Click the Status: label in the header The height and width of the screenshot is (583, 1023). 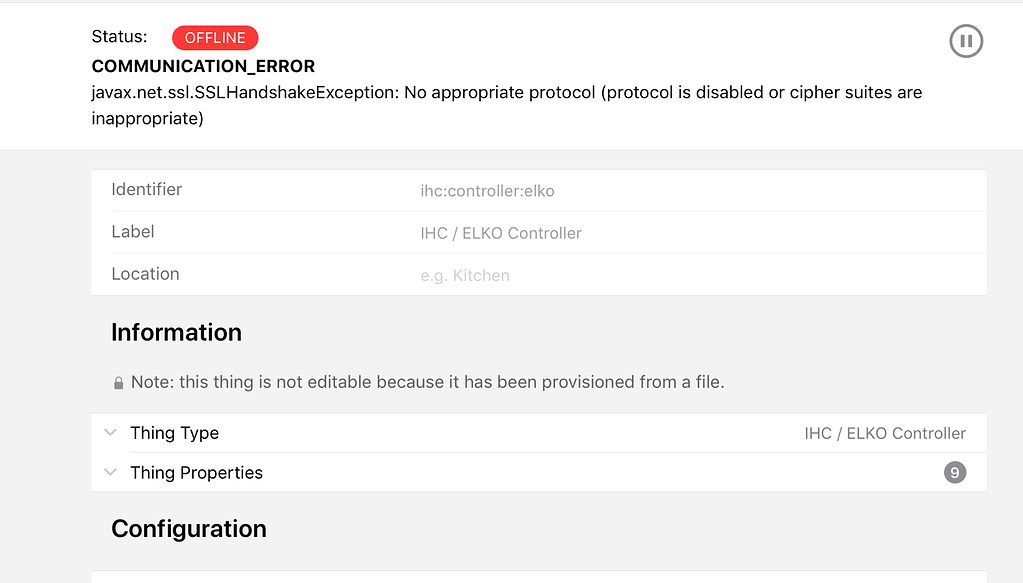[x=119, y=36]
